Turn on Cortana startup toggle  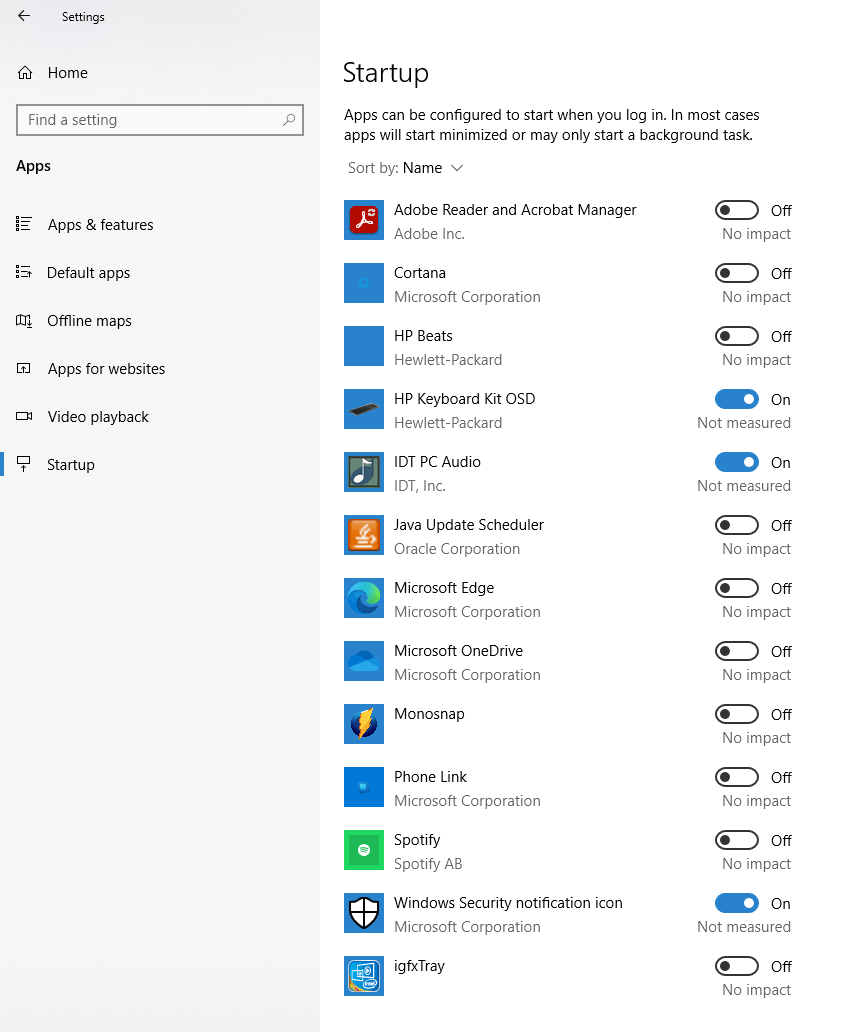tap(737, 273)
